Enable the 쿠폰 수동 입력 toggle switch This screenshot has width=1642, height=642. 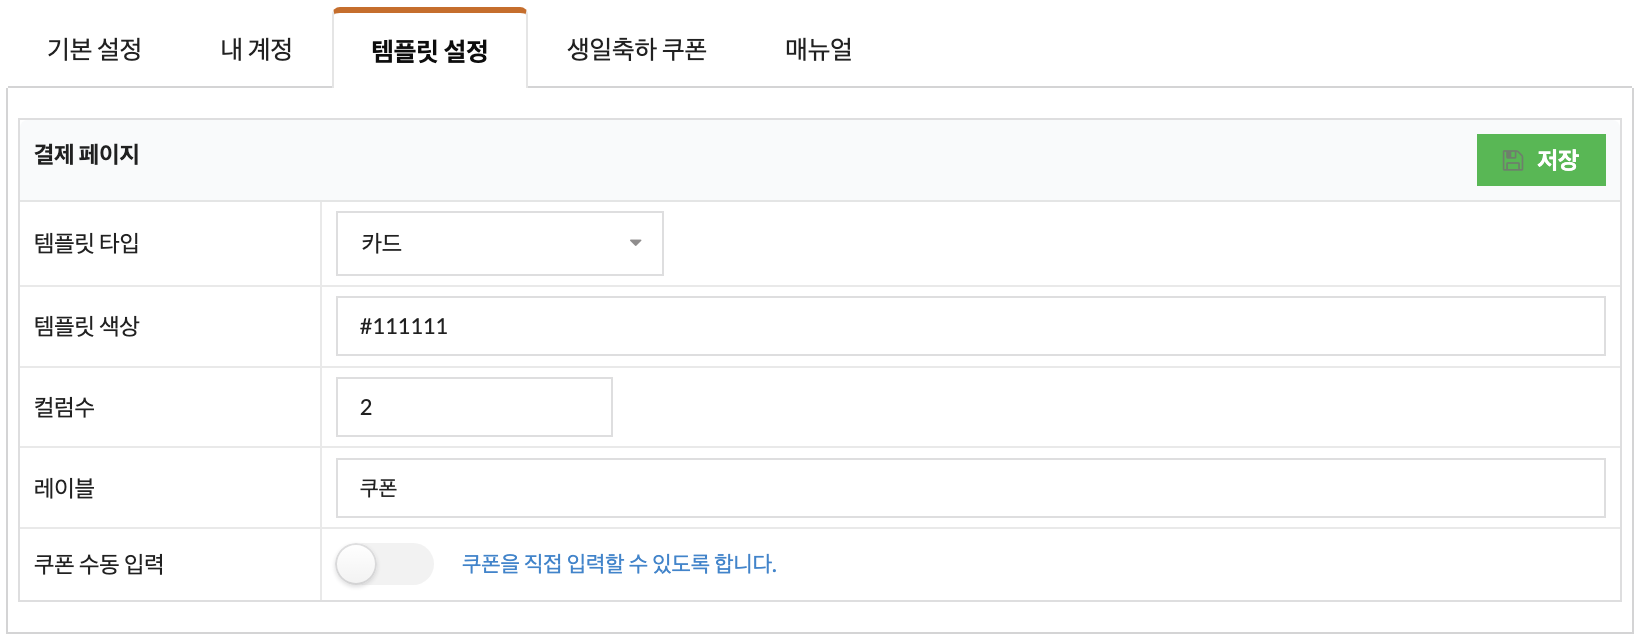[x=384, y=564]
